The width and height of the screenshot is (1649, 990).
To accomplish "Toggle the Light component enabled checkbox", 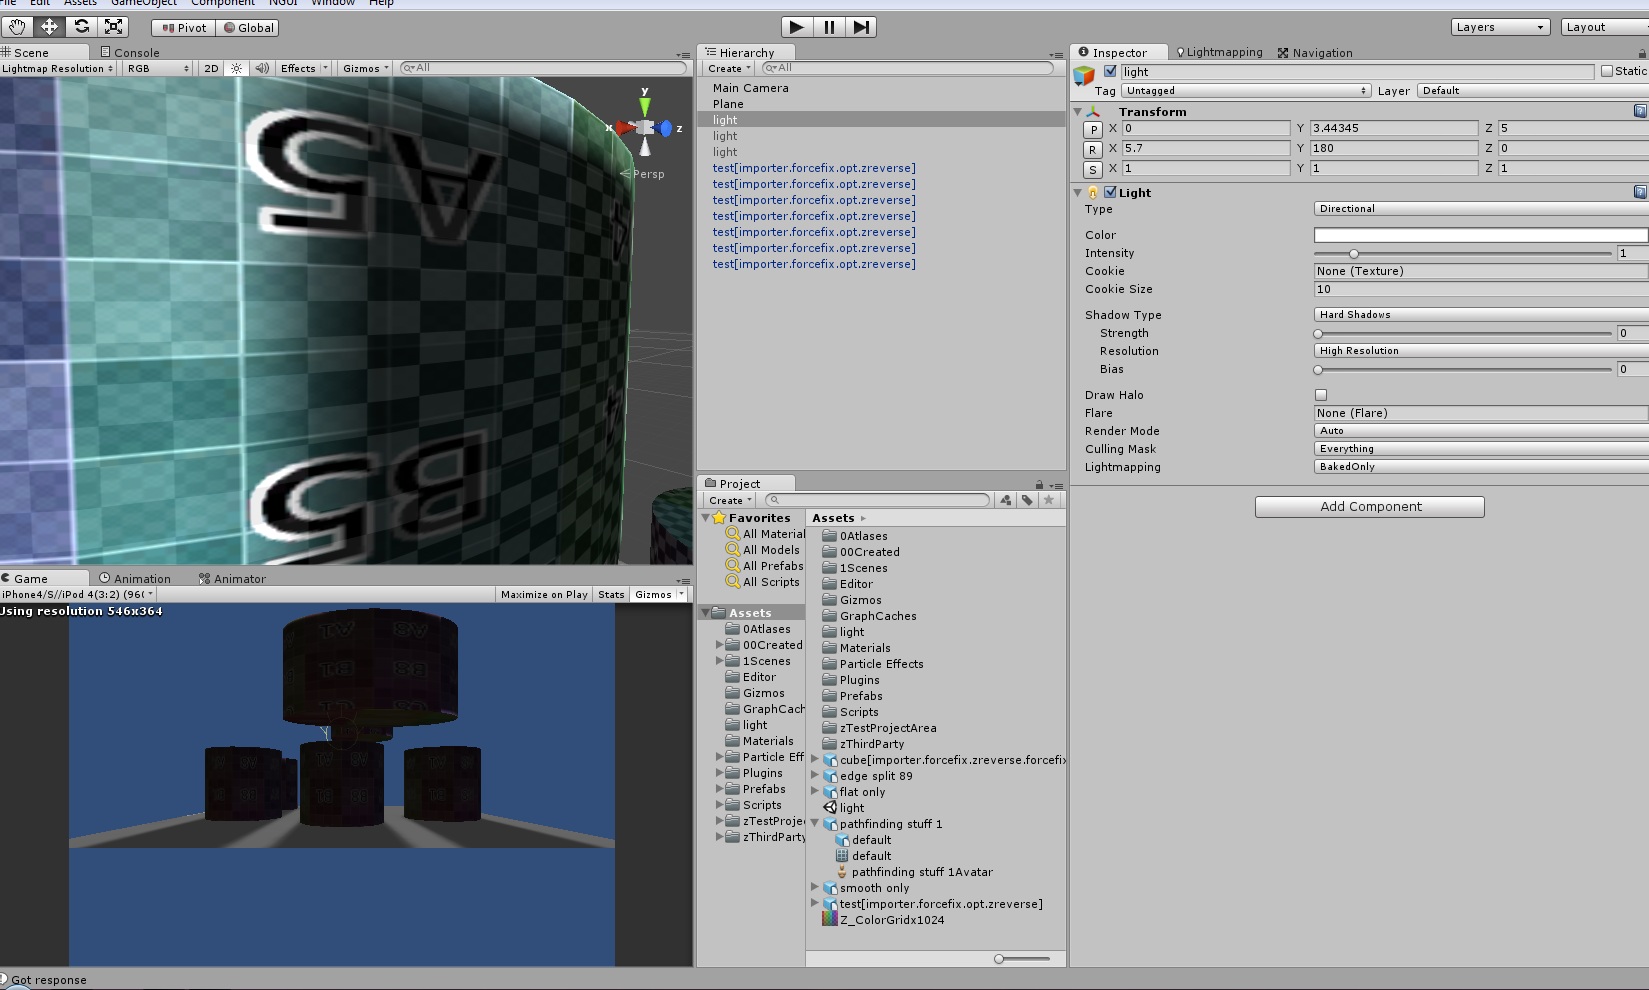I will pyautogui.click(x=1110, y=192).
